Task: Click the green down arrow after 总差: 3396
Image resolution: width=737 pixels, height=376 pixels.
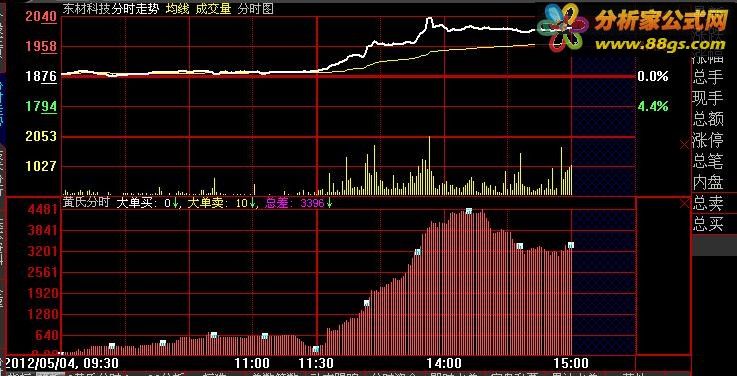Action: pos(329,203)
